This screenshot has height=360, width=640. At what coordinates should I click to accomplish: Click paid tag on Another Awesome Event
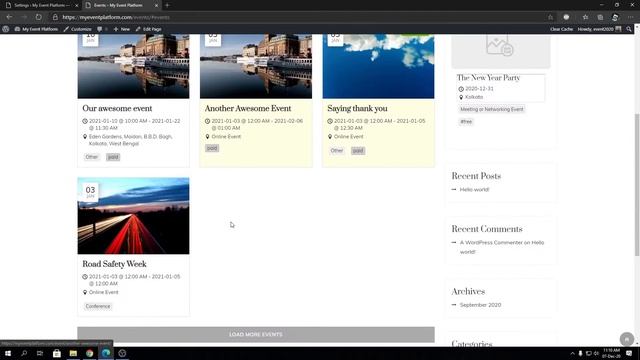point(212,148)
